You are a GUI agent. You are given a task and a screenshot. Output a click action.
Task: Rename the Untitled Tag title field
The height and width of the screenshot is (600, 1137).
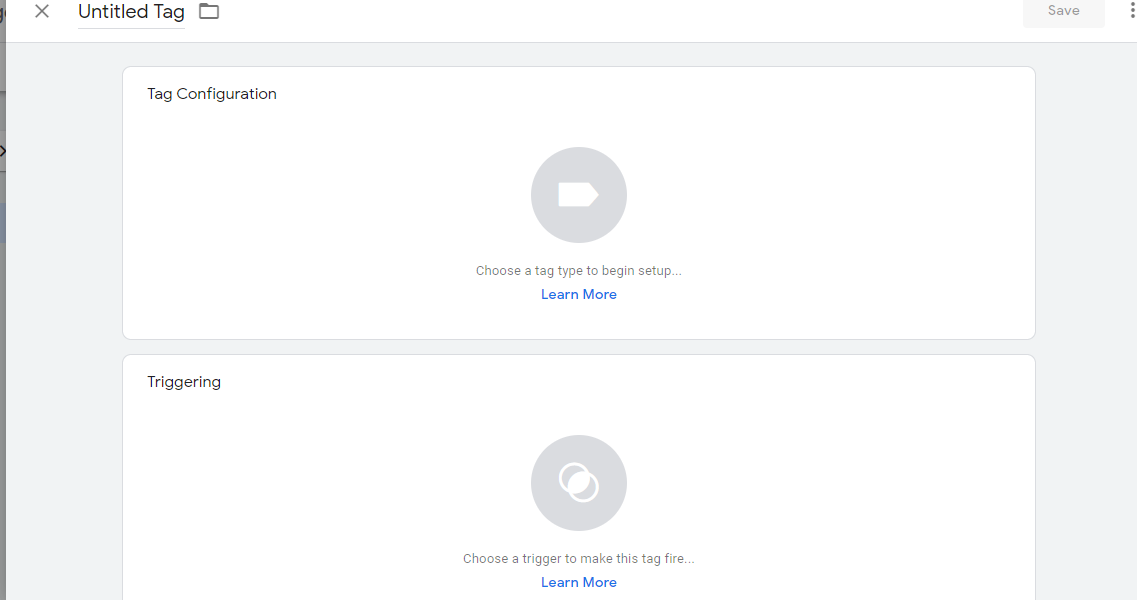(x=131, y=12)
